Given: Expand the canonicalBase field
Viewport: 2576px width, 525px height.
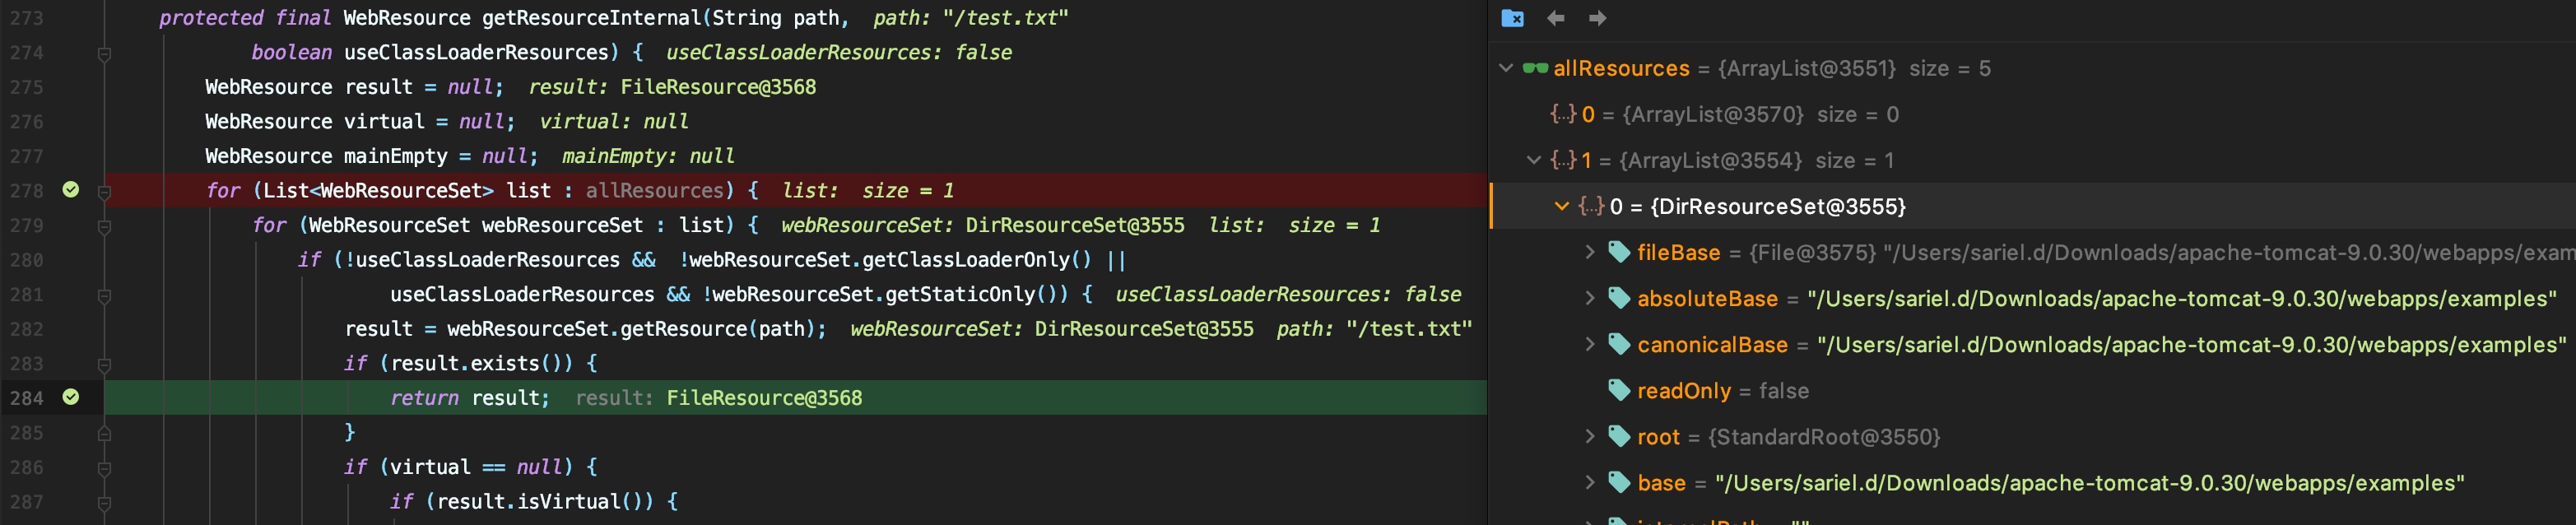Looking at the screenshot, I should point(1590,344).
